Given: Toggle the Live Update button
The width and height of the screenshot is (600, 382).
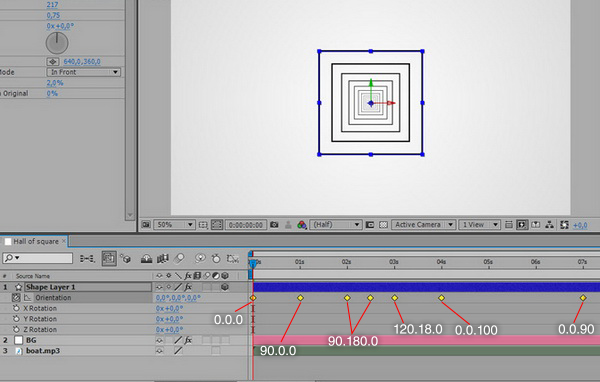Looking at the screenshot, I should coord(109,259).
